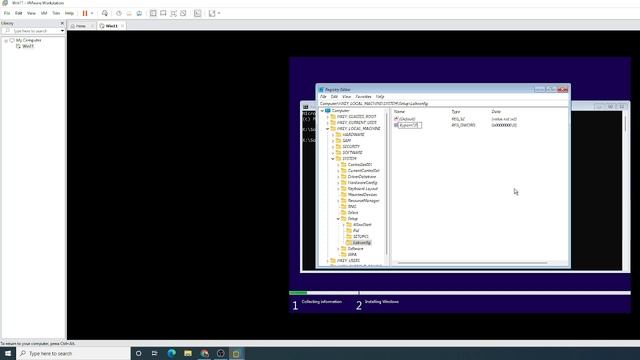Image resolution: width=640 pixels, height=360 pixels.
Task: Select the SAM key
Action: (x=347, y=140)
